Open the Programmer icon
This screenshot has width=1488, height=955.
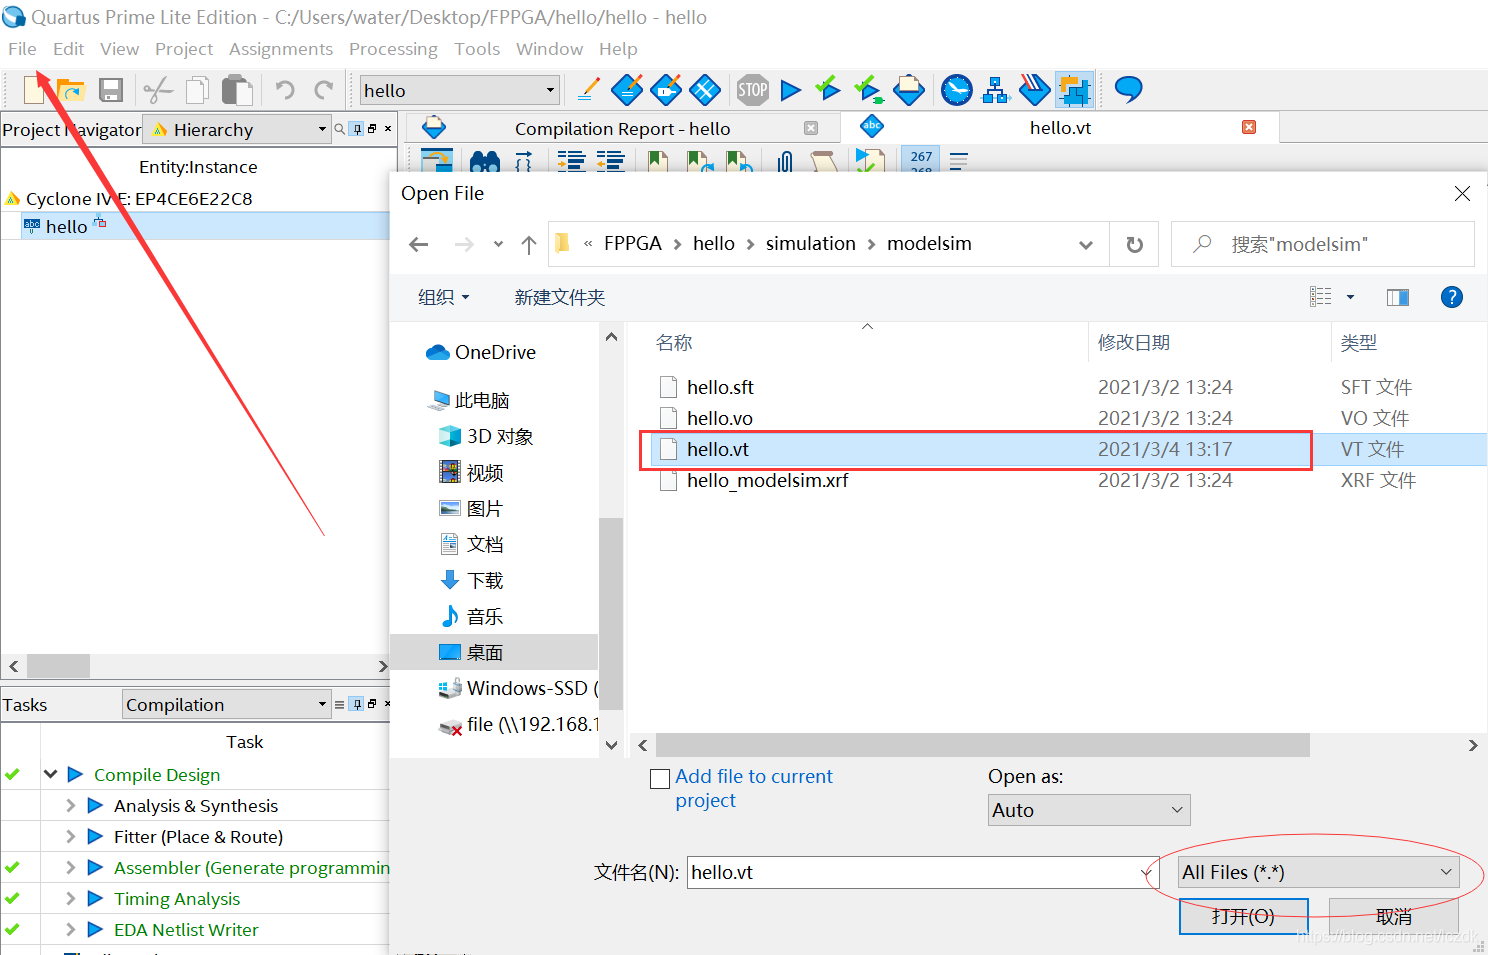pos(1034,90)
